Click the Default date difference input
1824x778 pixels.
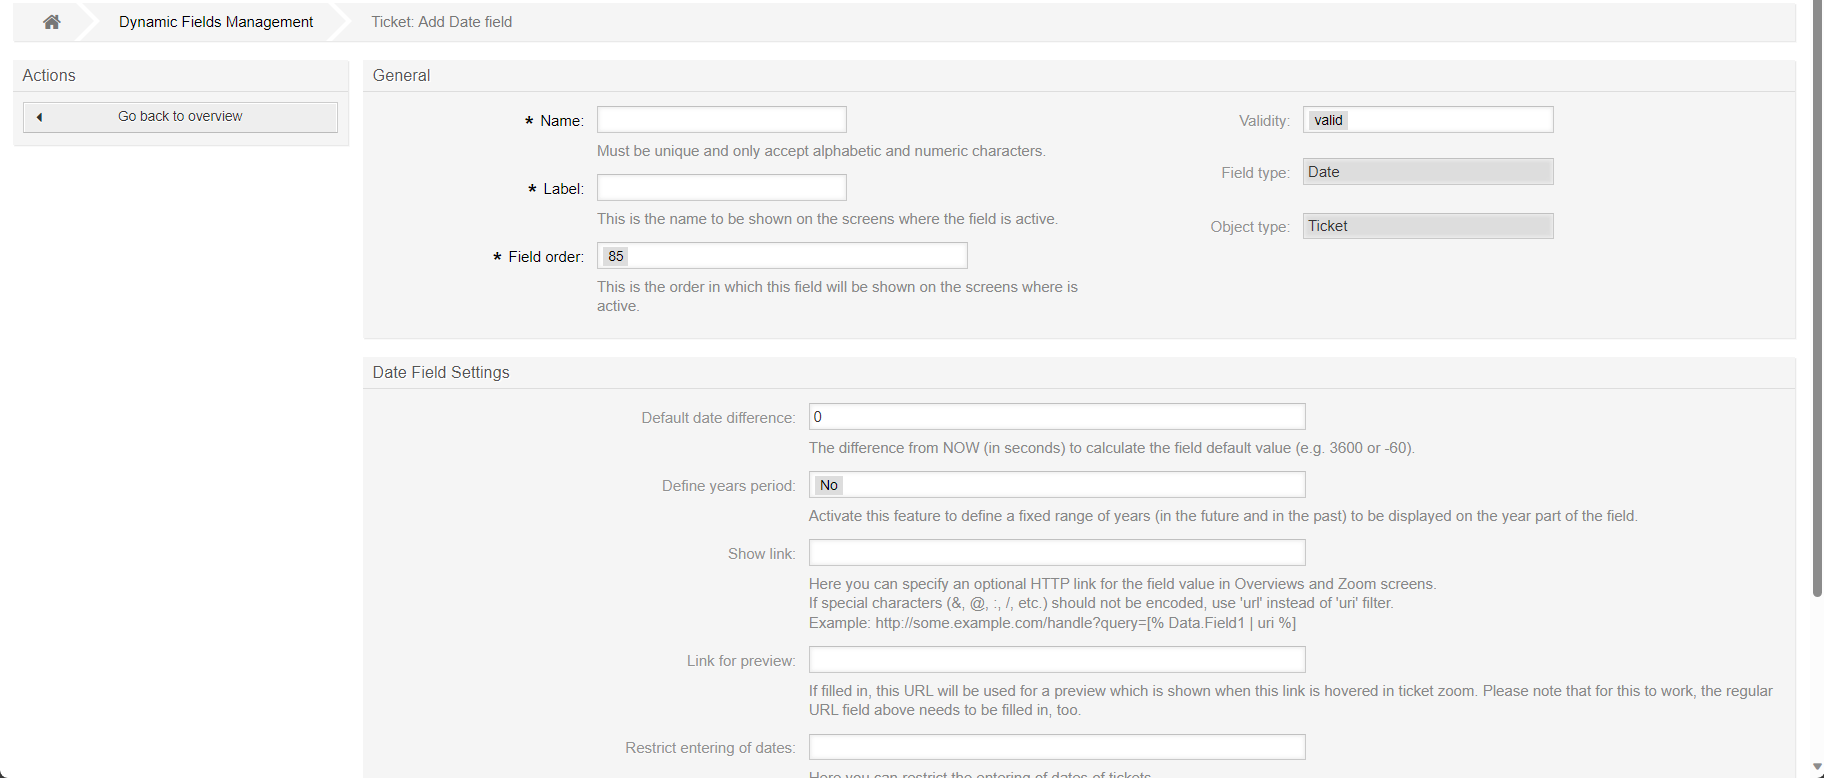1056,417
